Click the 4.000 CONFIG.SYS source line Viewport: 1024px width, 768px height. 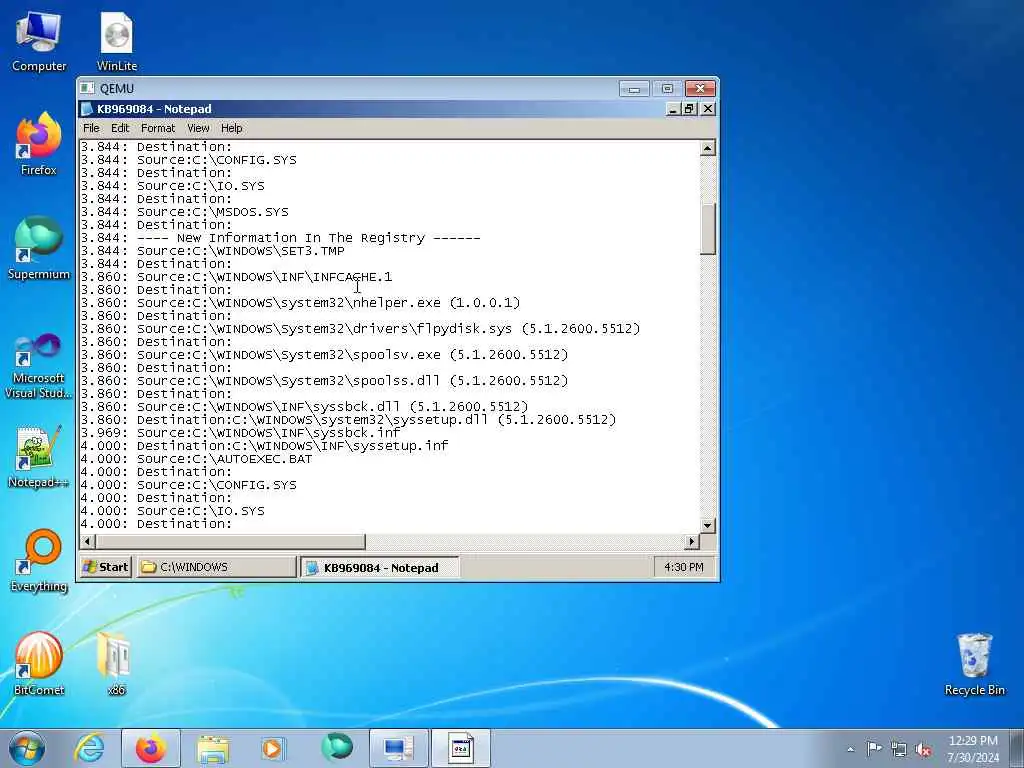(188, 485)
